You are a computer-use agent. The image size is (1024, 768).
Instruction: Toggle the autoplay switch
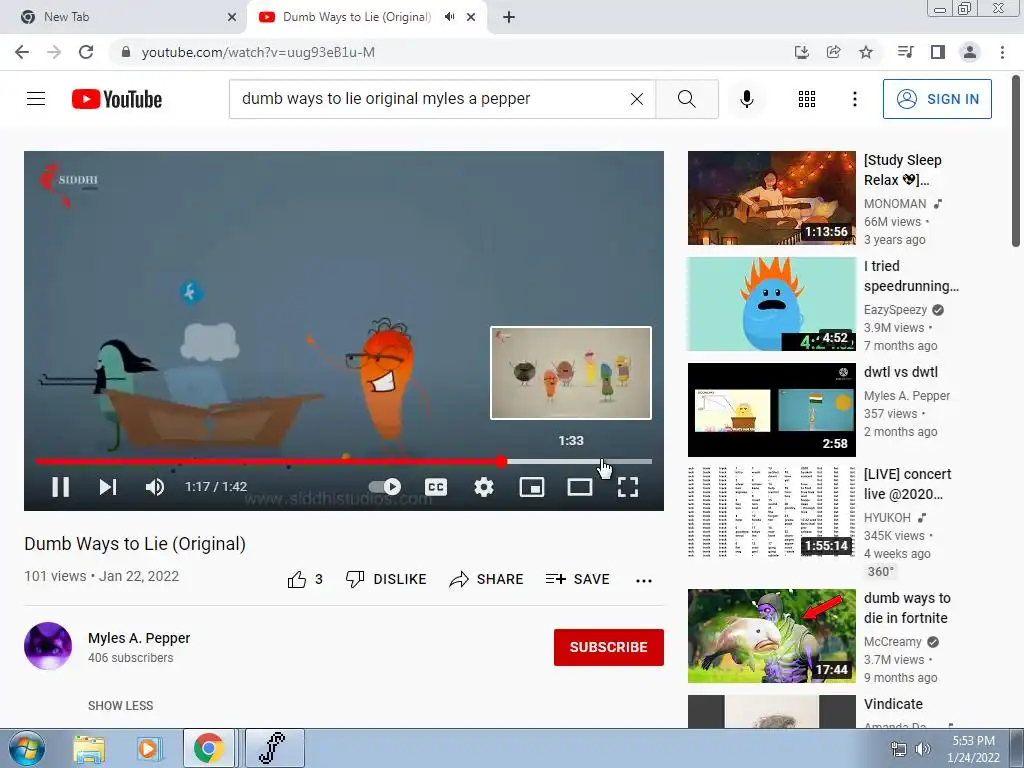click(385, 487)
